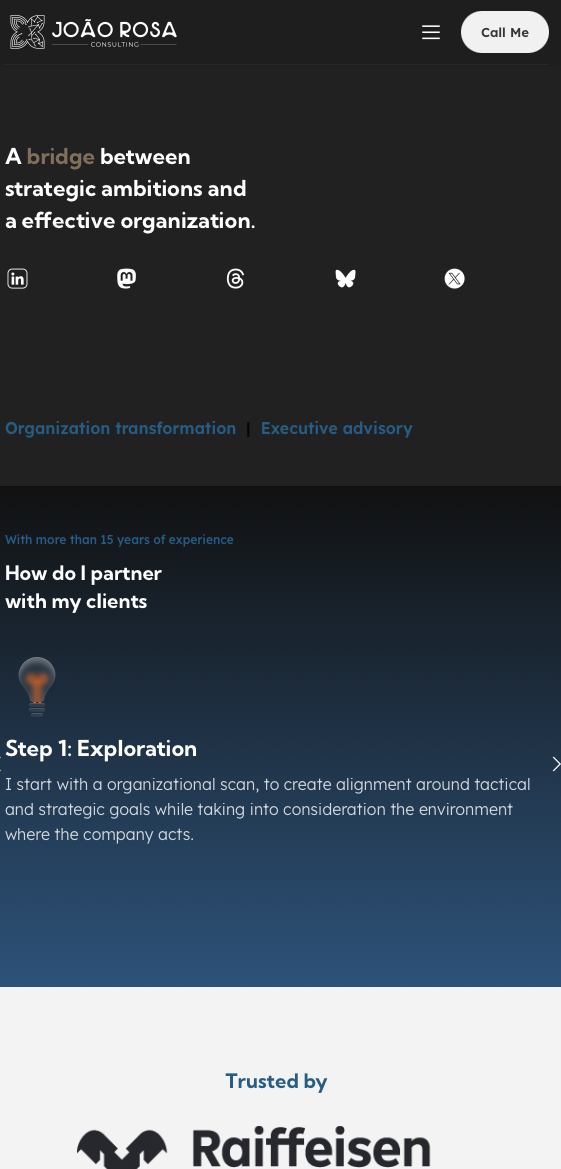
Task: Click the organizational scan description paragraph
Action: click(x=268, y=810)
